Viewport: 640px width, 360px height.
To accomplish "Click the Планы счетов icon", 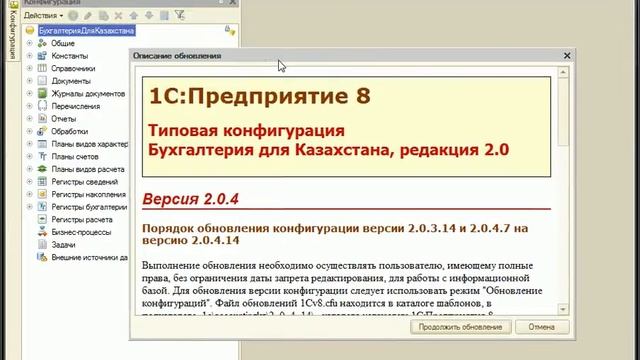I will click(x=42, y=156).
